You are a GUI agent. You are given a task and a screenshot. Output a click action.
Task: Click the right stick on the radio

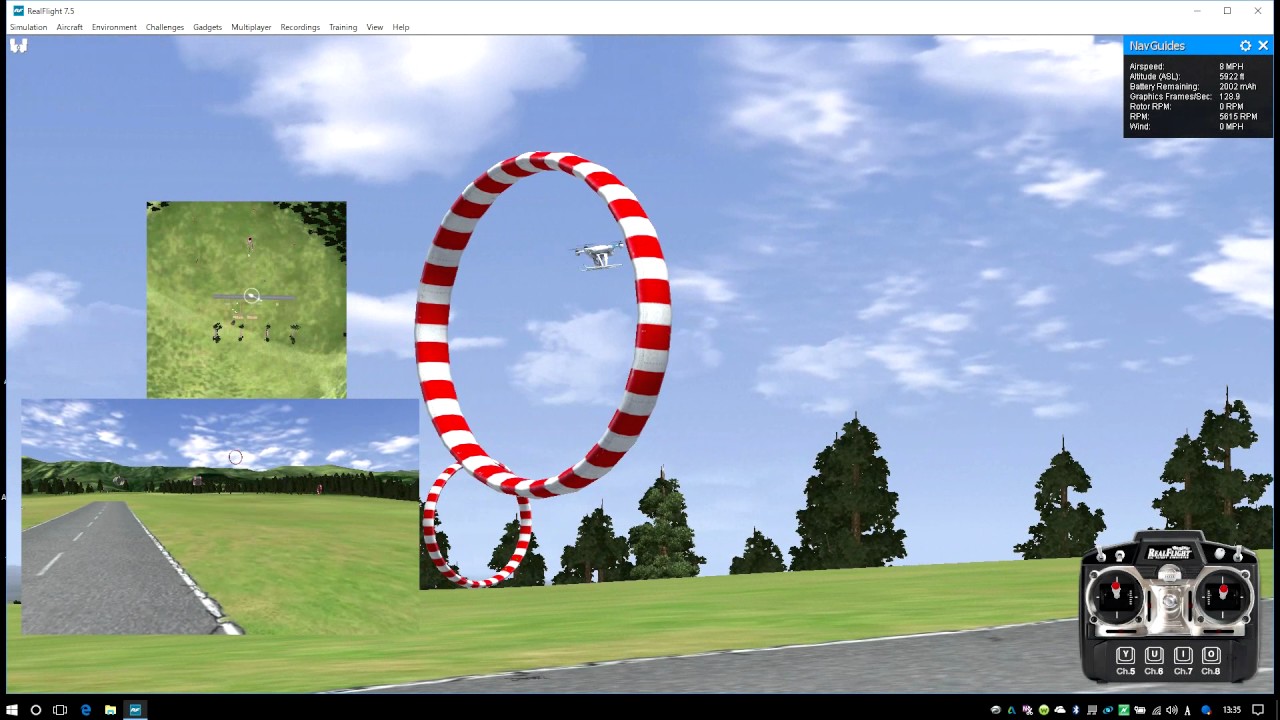[x=1222, y=594]
